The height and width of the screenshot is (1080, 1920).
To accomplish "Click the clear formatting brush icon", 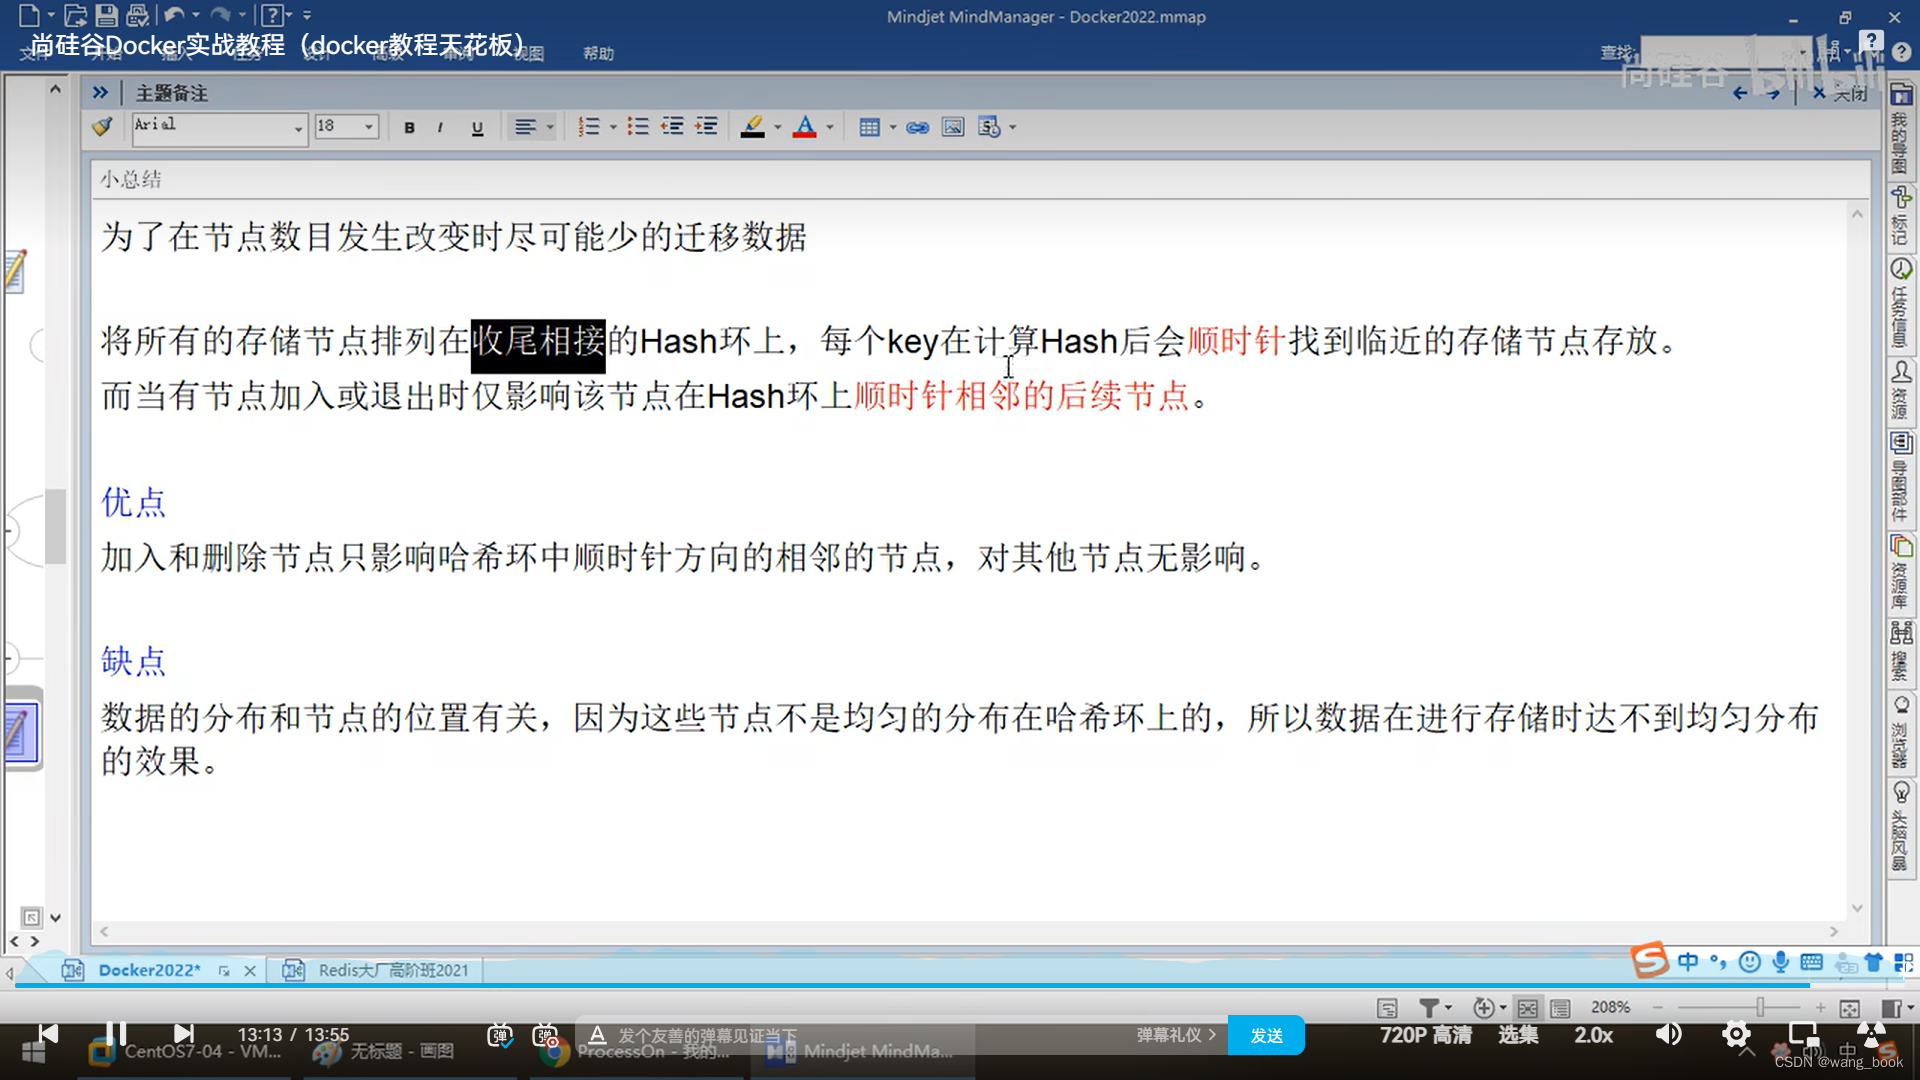I will pyautogui.click(x=102, y=127).
